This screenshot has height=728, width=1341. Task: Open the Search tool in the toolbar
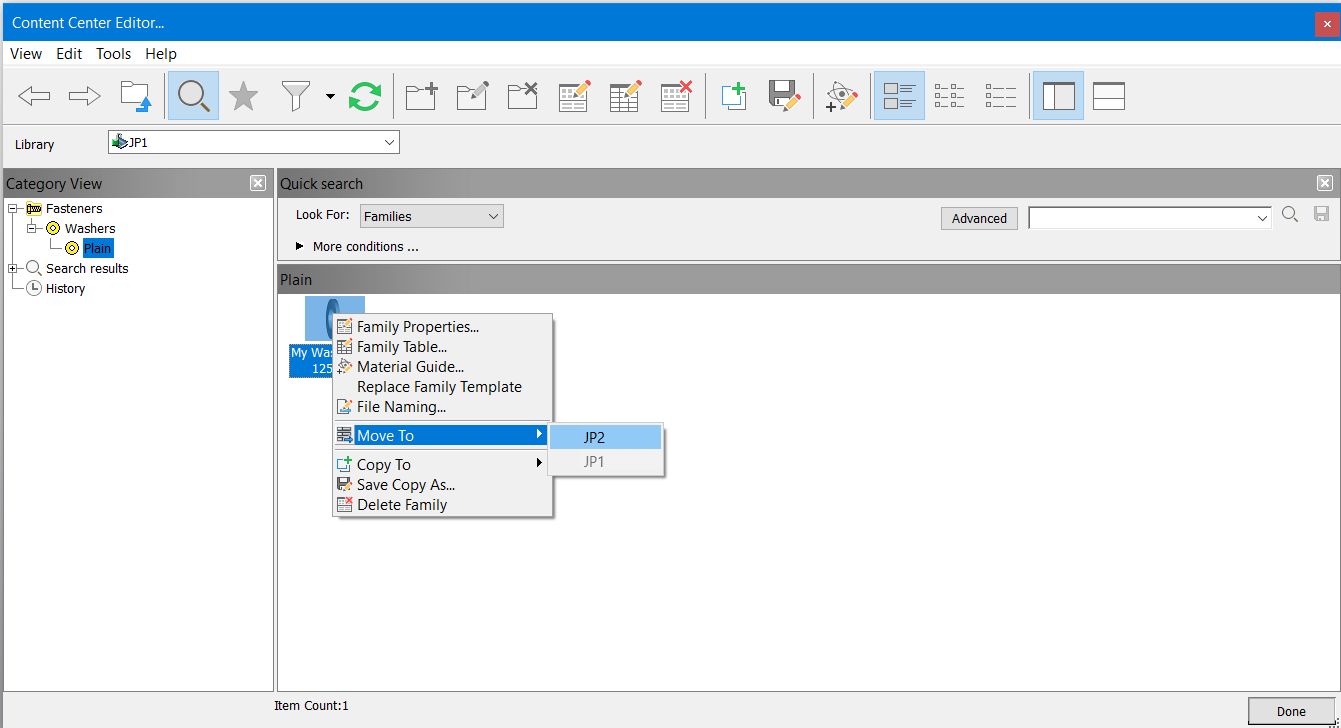point(192,95)
